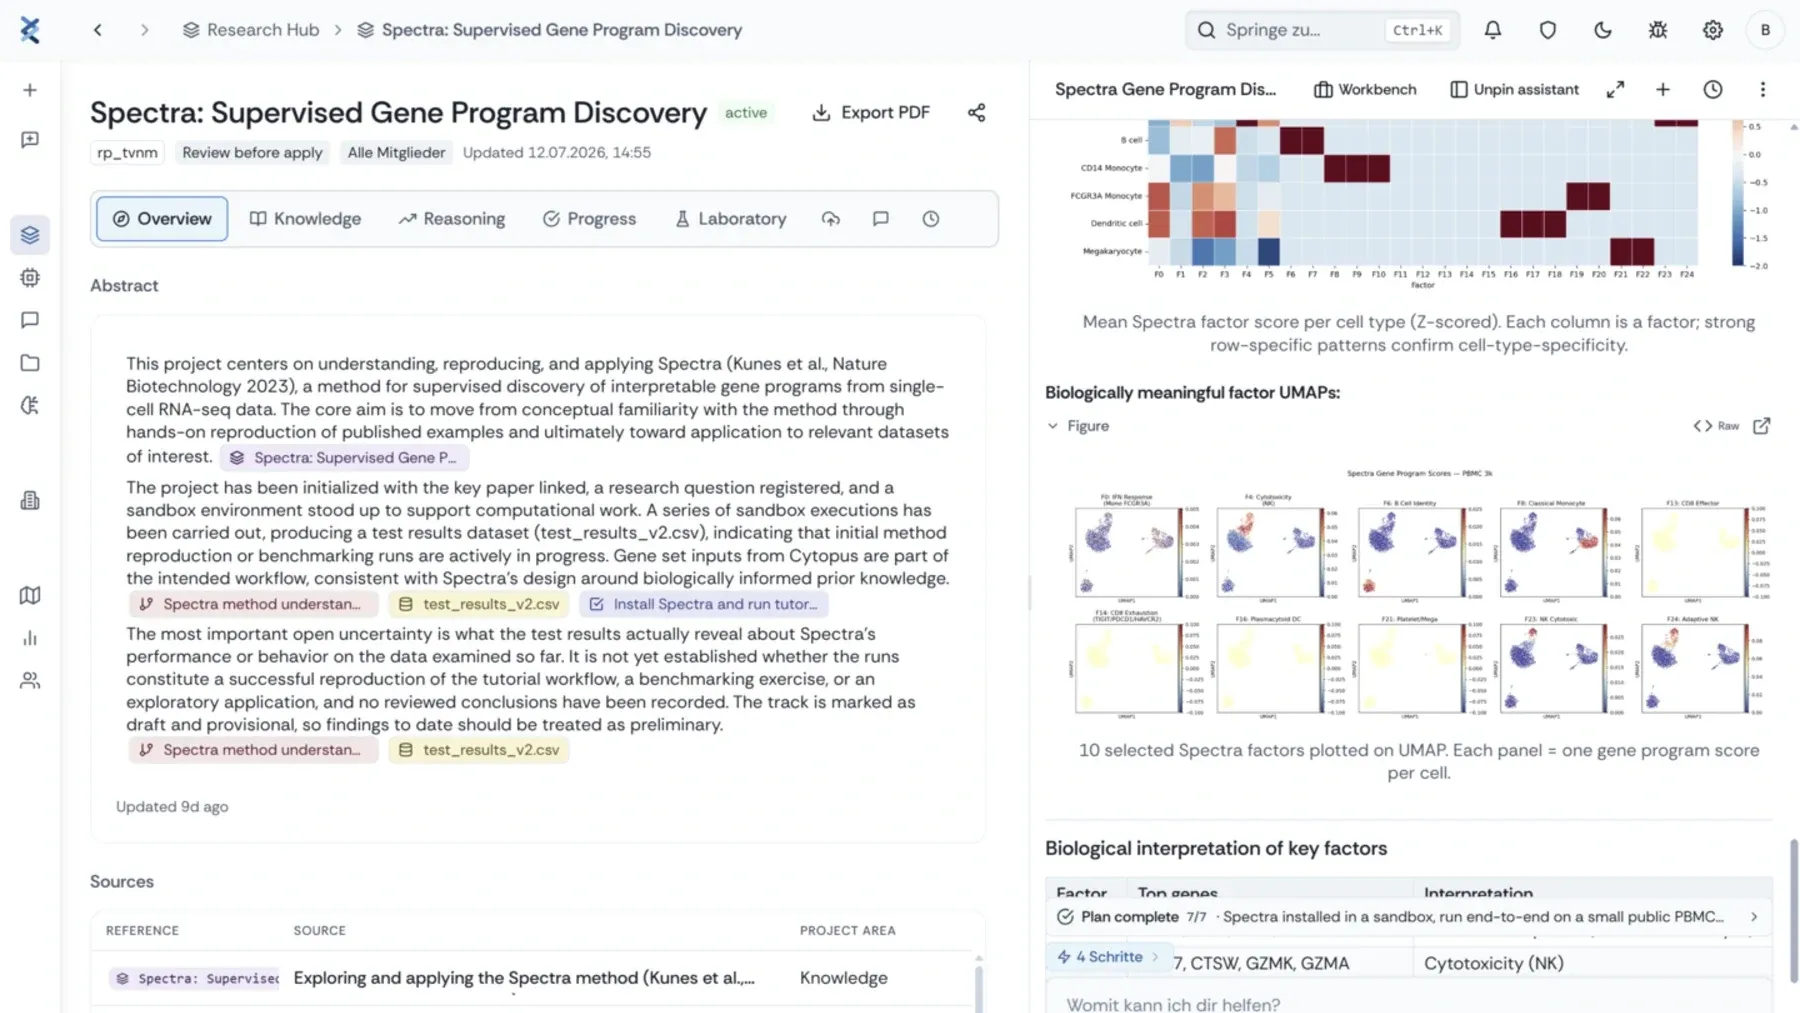Expand assistant panel to fullscreen
Viewport: 1800px width, 1013px height.
pyautogui.click(x=1615, y=89)
